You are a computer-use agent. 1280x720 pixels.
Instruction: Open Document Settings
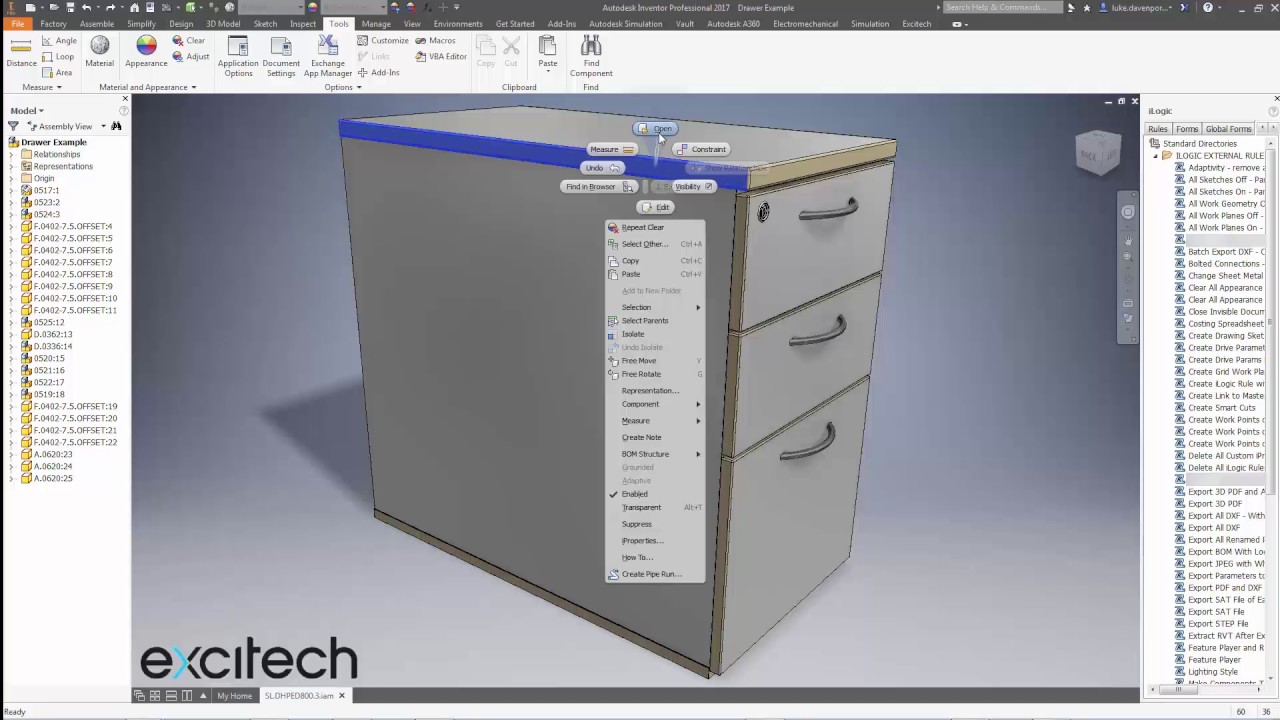point(281,56)
